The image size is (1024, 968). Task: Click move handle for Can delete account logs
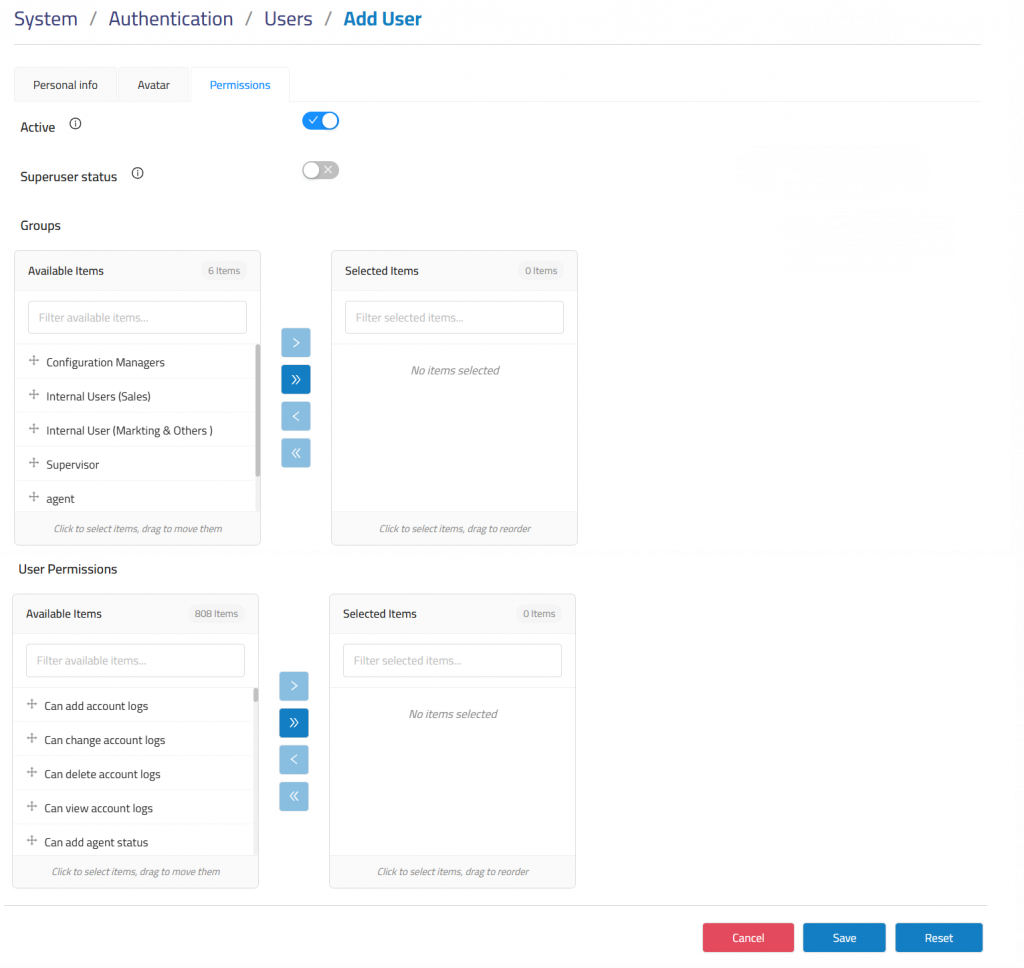coord(32,772)
